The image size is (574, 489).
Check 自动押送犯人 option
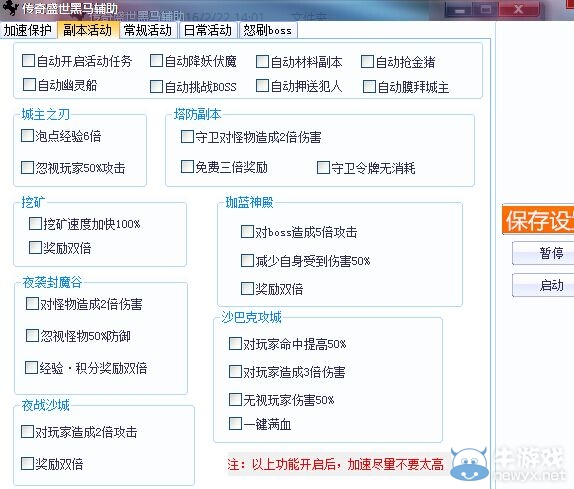pyautogui.click(x=262, y=86)
